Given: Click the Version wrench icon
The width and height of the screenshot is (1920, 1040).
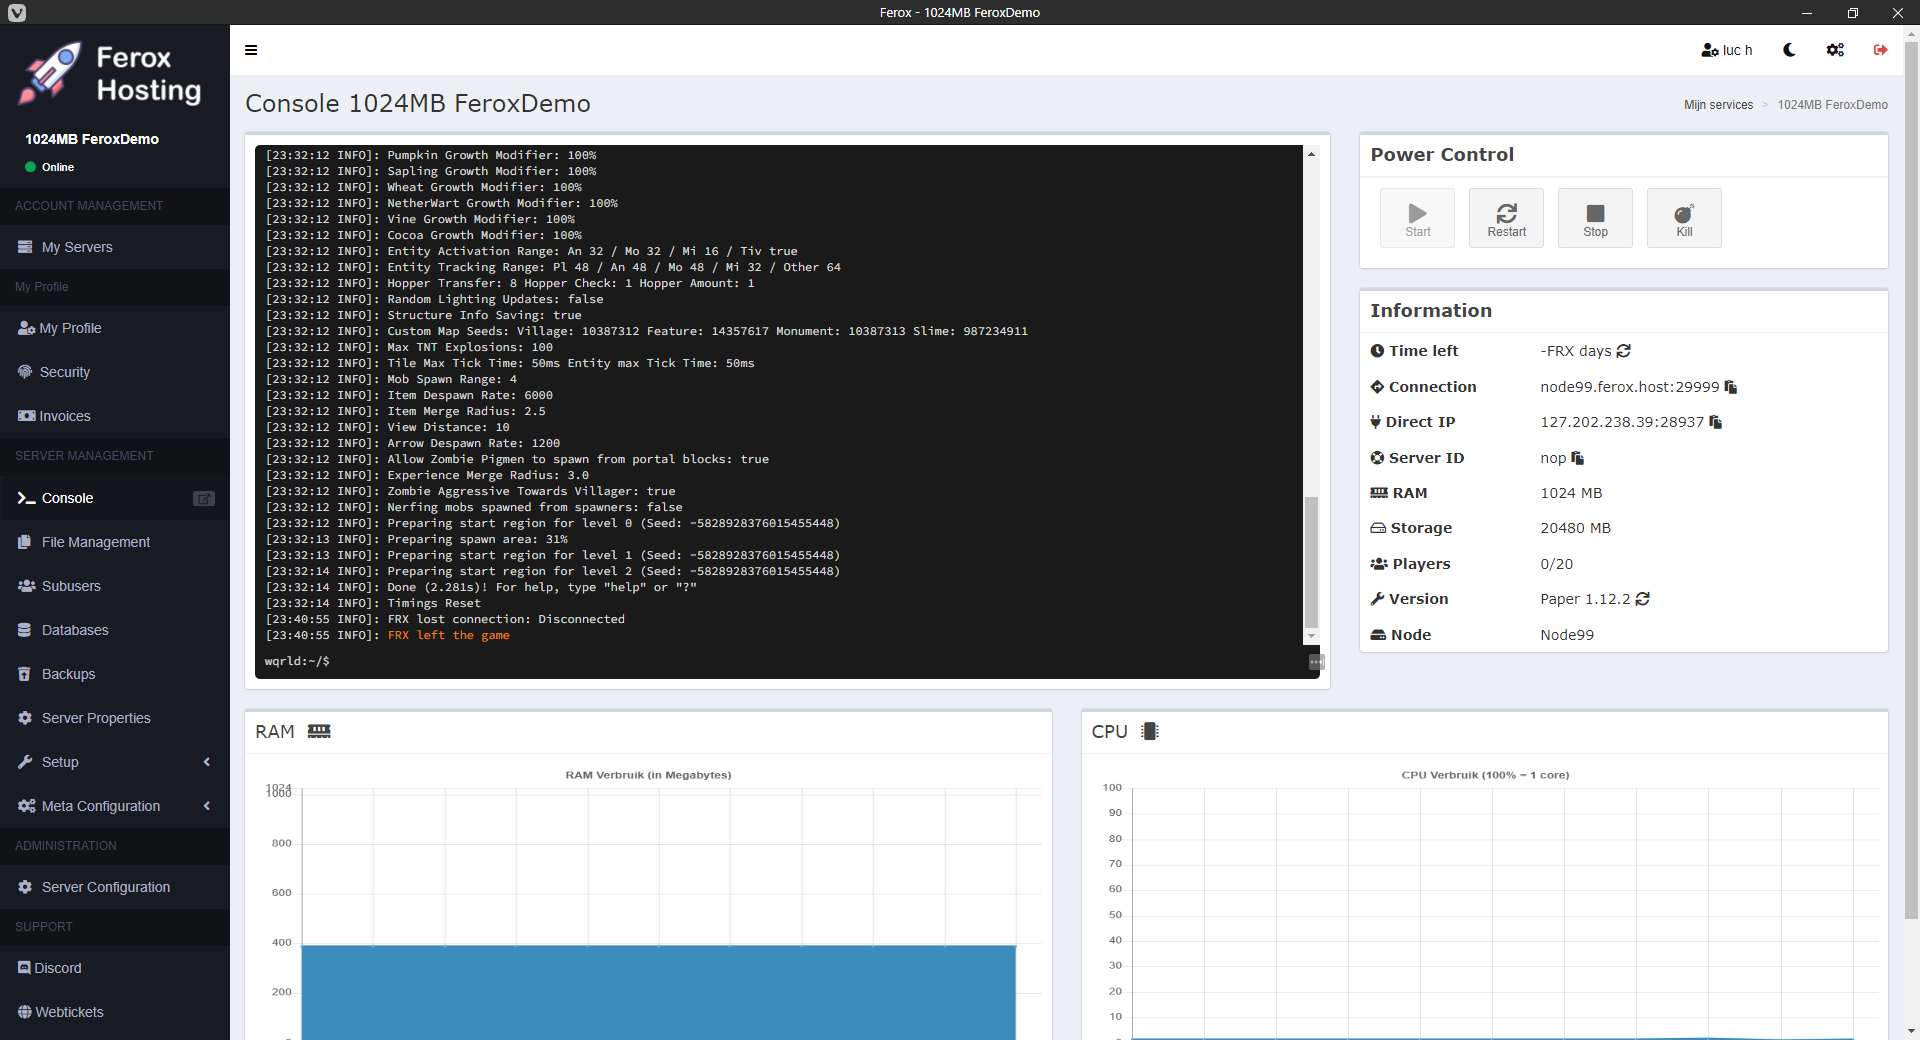Looking at the screenshot, I should pyautogui.click(x=1377, y=599).
